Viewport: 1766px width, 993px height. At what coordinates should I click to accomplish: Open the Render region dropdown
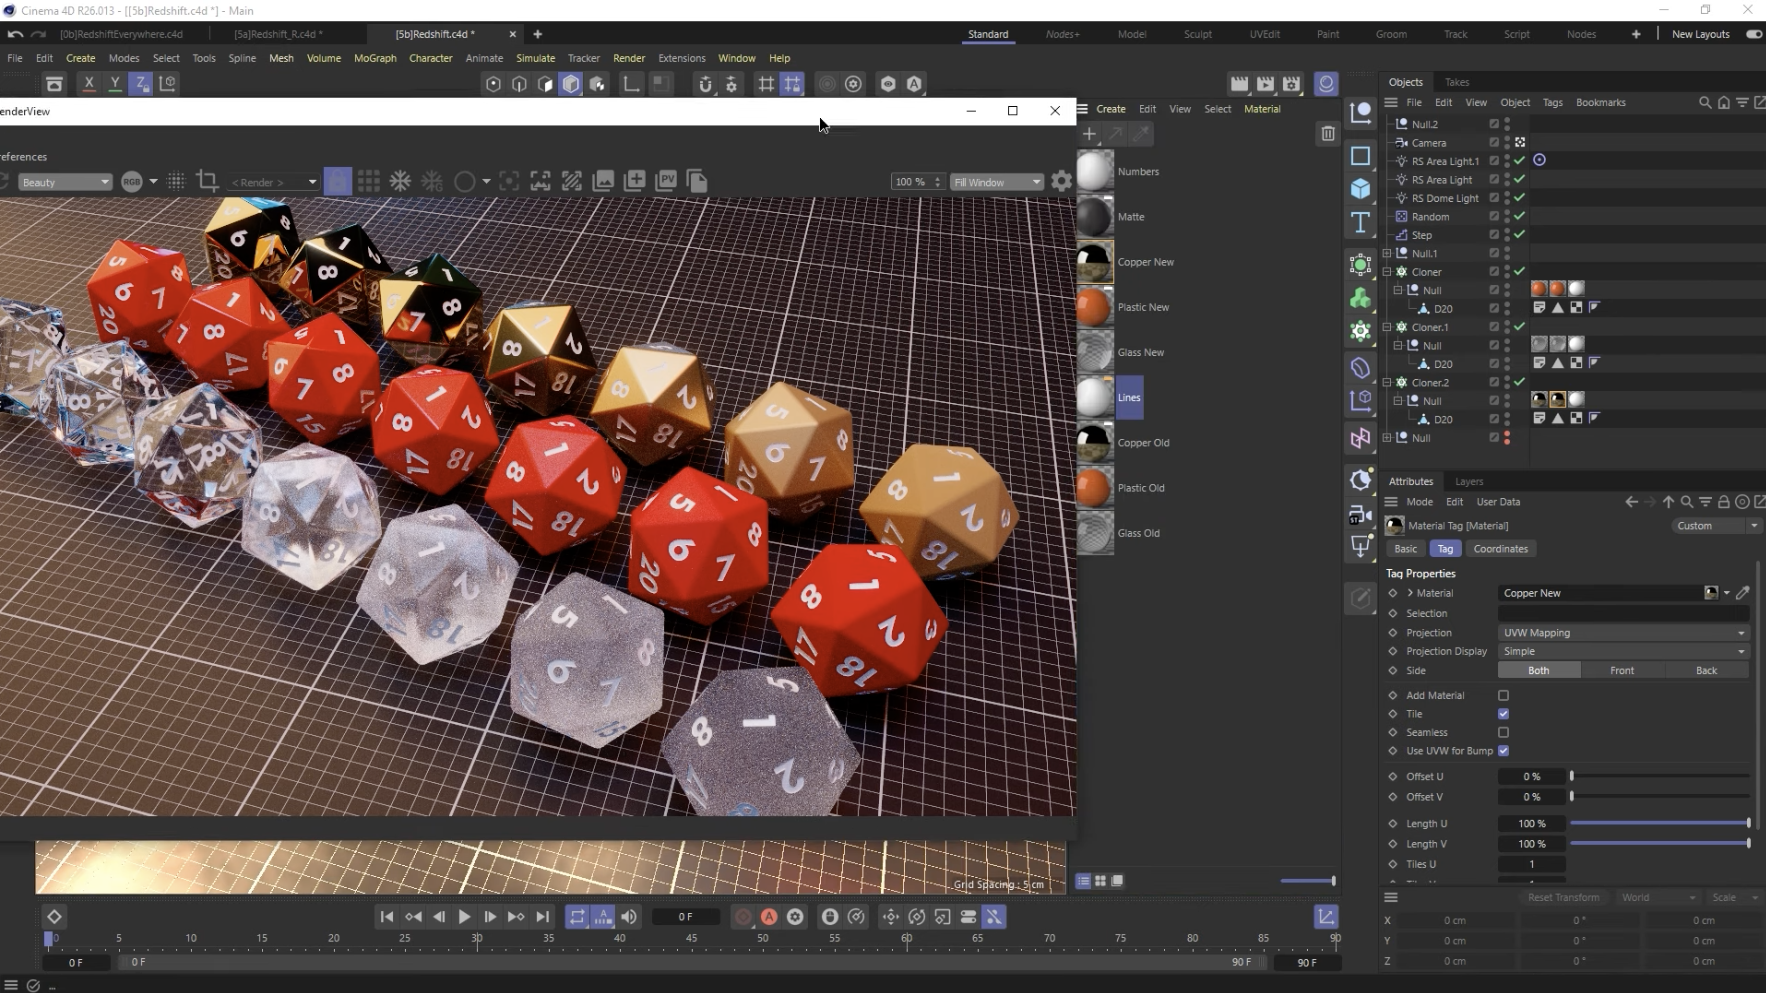(x=273, y=182)
